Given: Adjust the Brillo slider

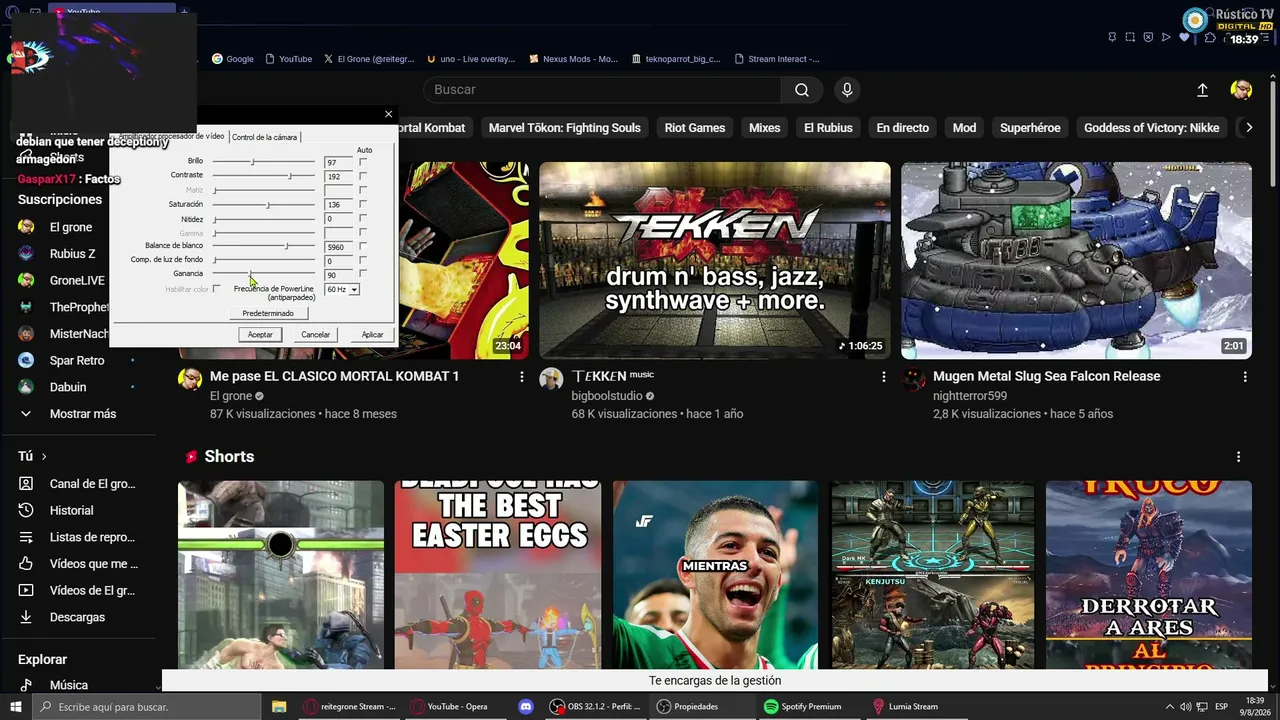Looking at the screenshot, I should click(x=264, y=162).
